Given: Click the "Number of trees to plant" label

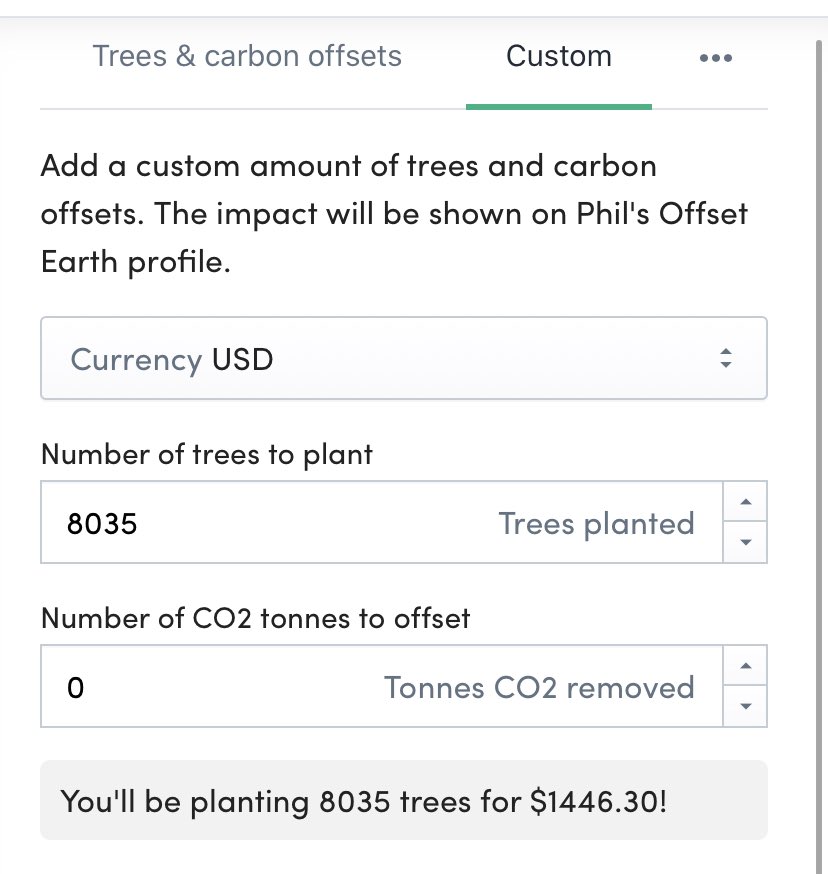Looking at the screenshot, I should coord(206,454).
